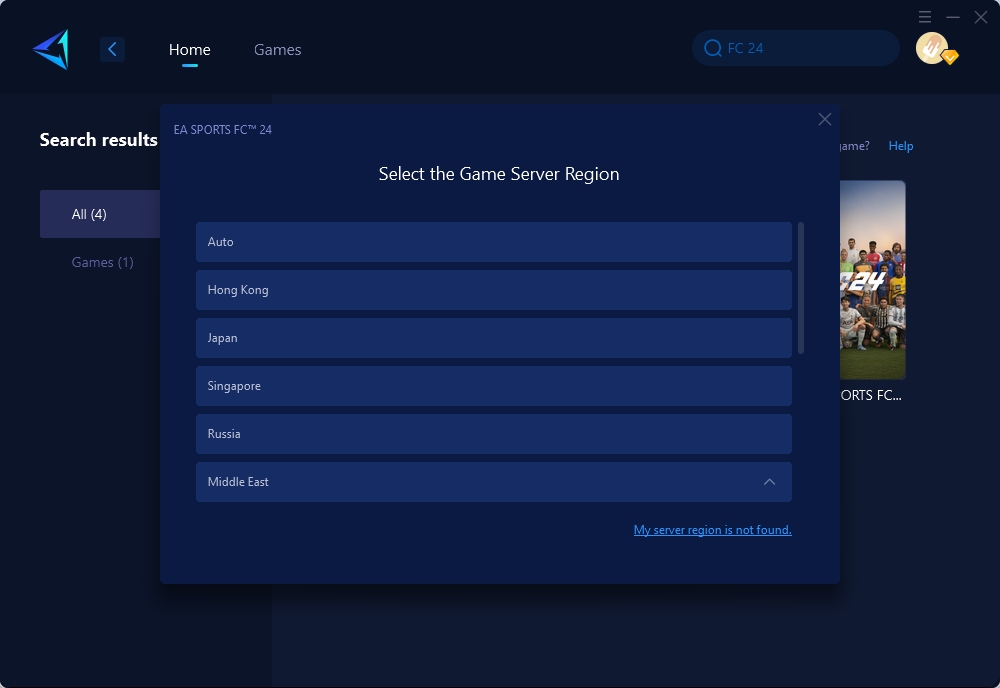Switch to the Games tab
This screenshot has width=1000, height=688.
277,49
